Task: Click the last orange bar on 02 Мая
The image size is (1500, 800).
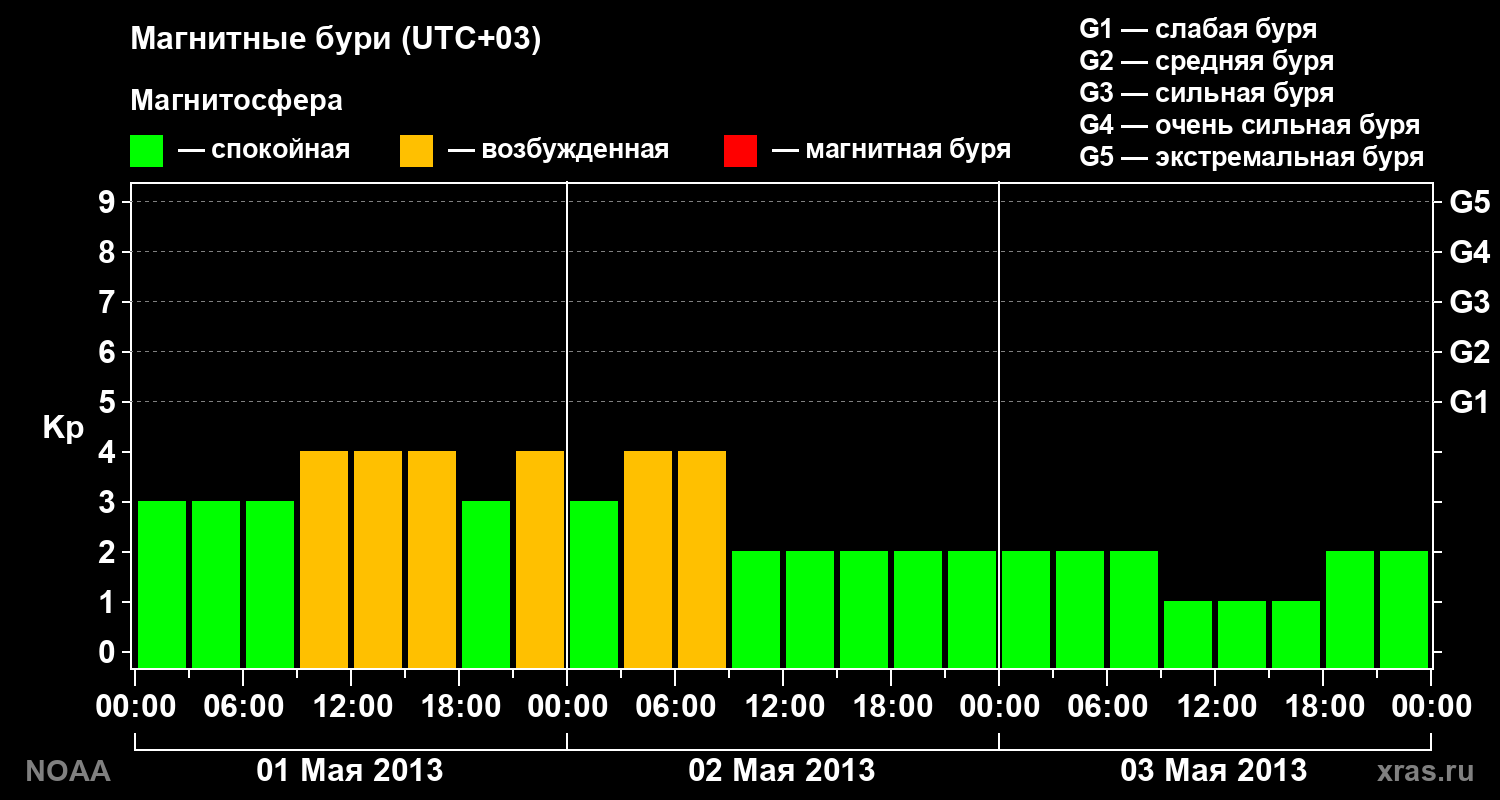Action: [x=702, y=559]
